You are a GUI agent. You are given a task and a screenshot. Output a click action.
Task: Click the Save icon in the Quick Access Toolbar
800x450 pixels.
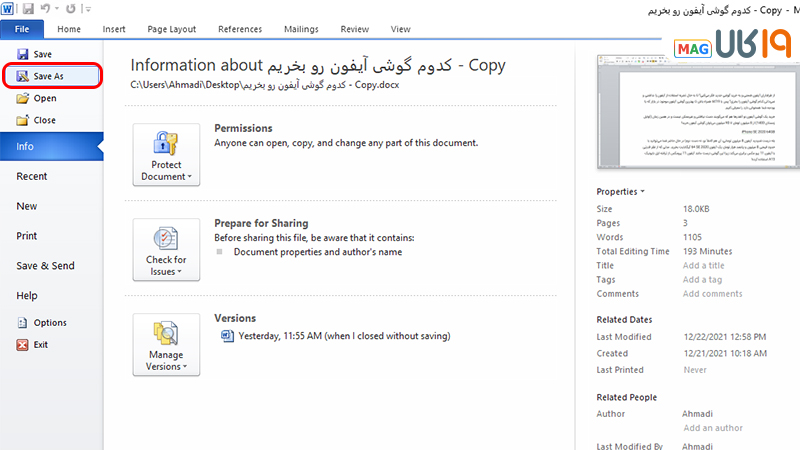click(x=26, y=8)
